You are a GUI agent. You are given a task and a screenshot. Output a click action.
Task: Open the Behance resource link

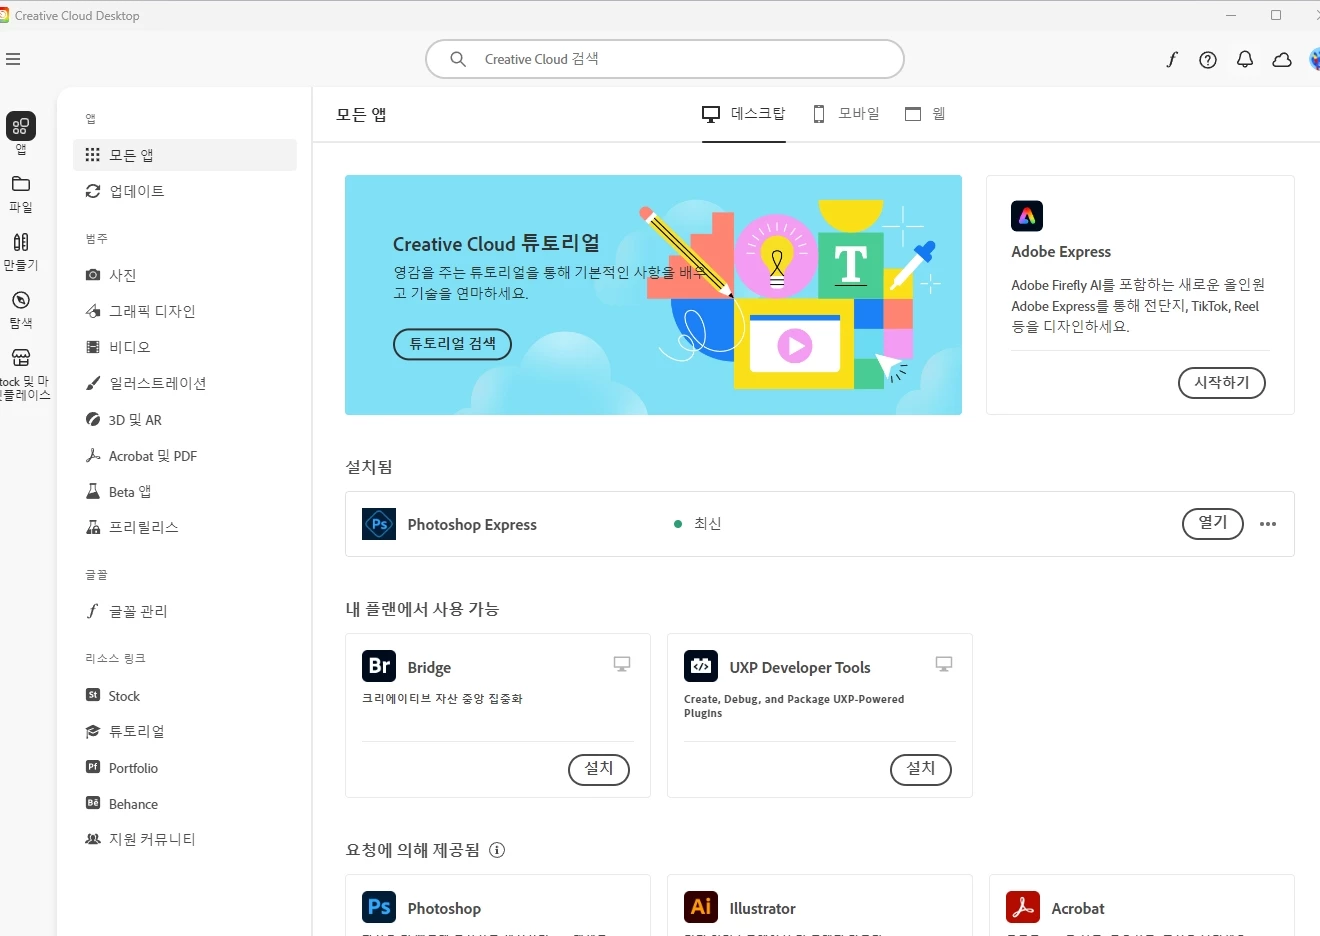click(x=185, y=804)
